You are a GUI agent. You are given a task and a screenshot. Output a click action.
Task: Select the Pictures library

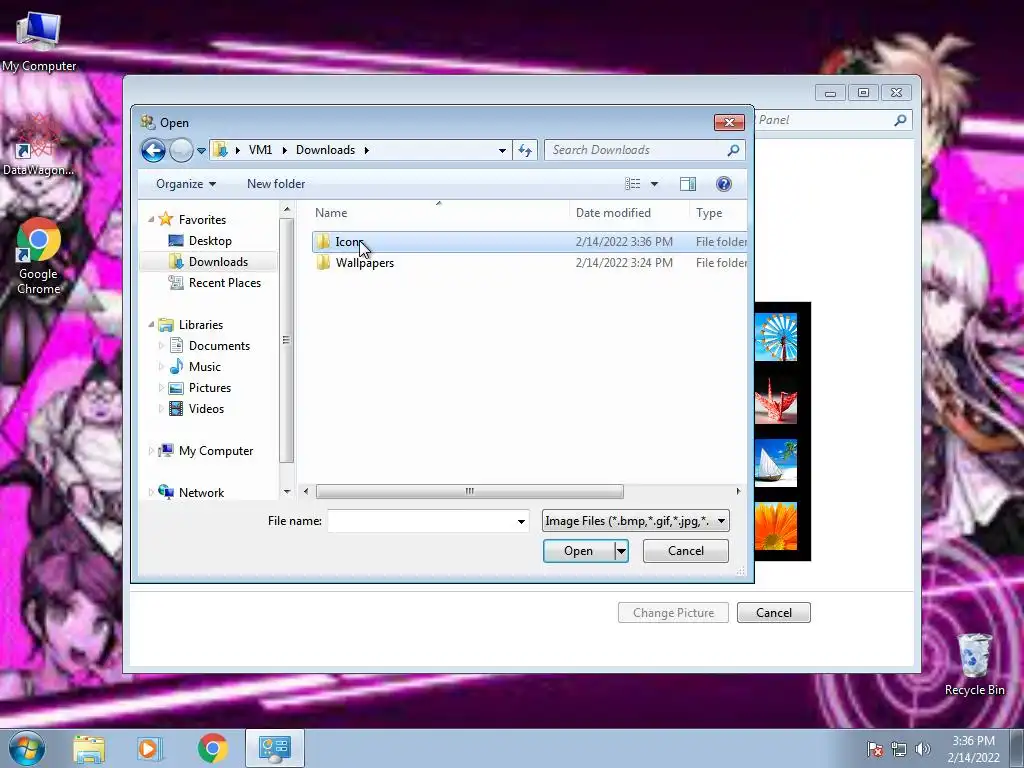[210, 387]
